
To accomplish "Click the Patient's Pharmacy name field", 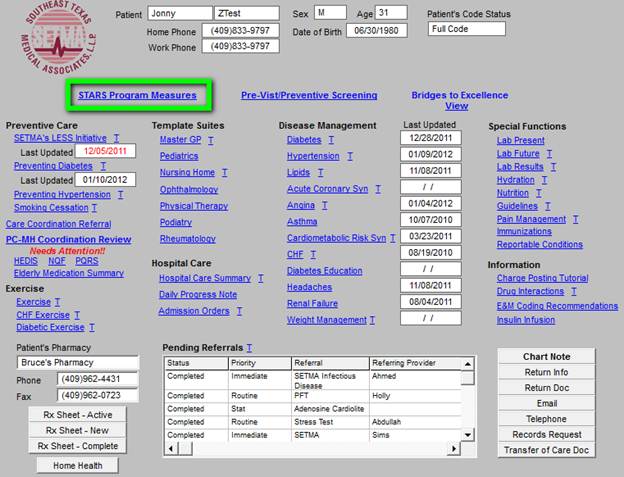I will 78,363.
